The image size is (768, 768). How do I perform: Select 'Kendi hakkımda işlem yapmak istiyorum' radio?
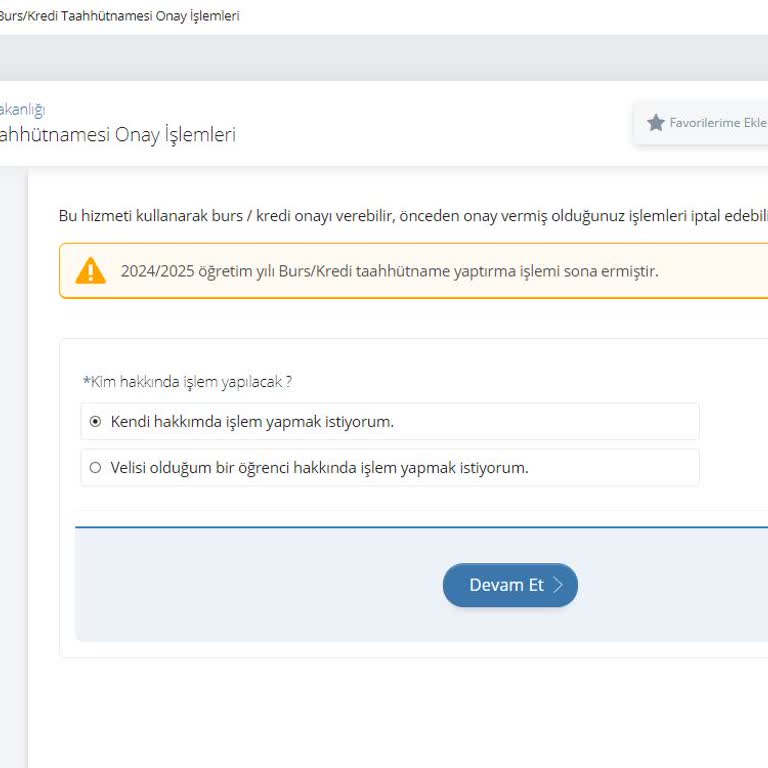click(96, 421)
